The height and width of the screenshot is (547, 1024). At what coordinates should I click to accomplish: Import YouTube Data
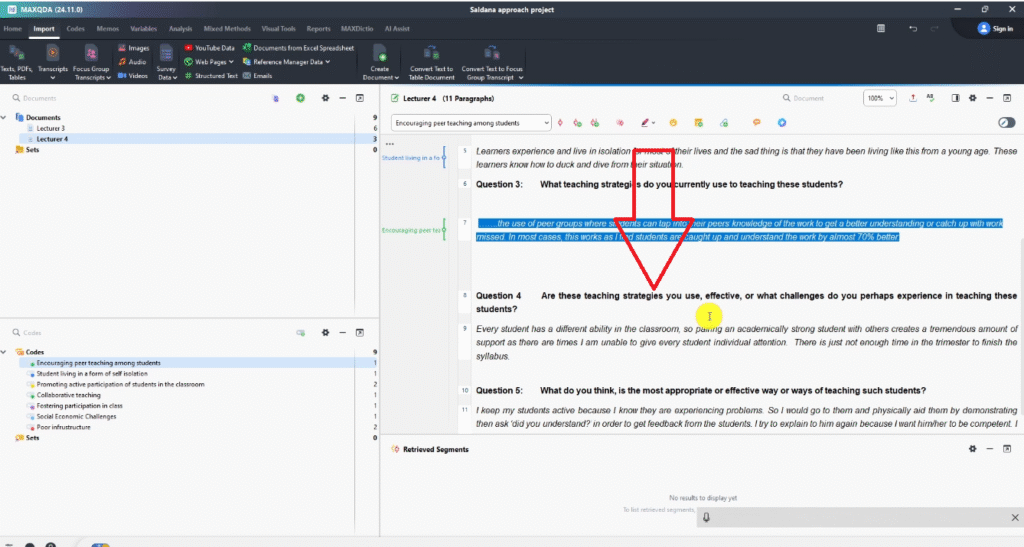[x=209, y=48]
